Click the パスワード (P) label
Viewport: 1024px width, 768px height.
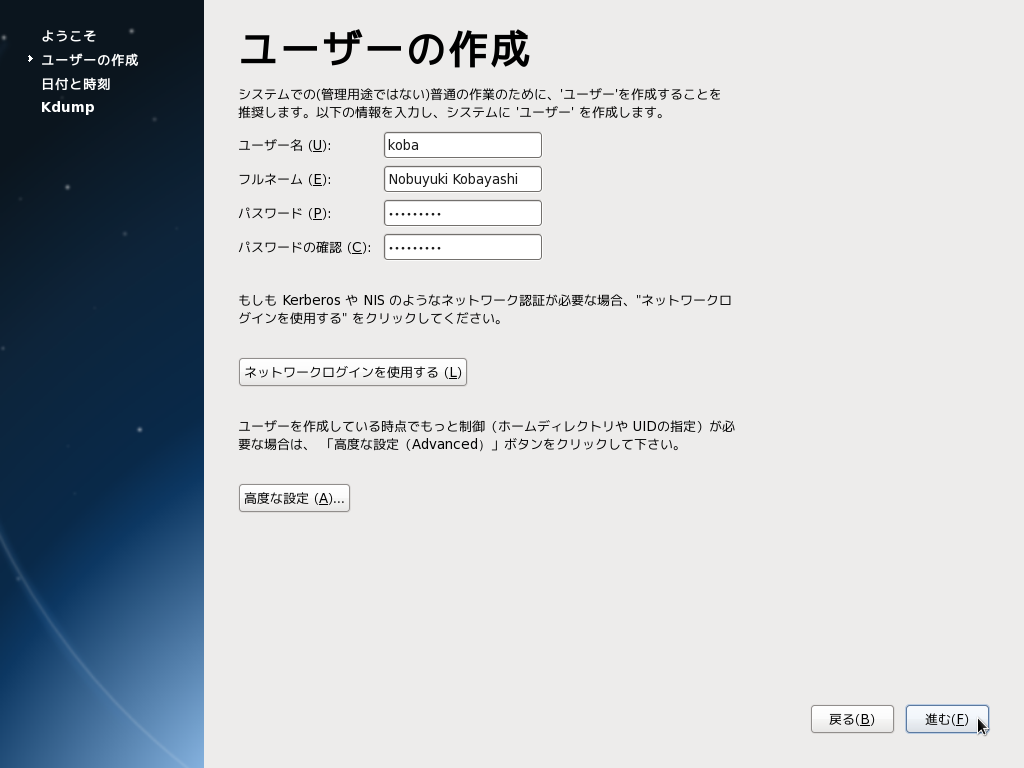(x=284, y=213)
